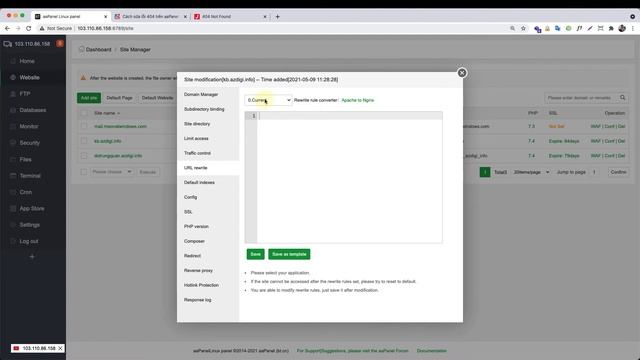The height and width of the screenshot is (360, 640).
Task: Open the Default indexes tab
Action: pos(199,182)
